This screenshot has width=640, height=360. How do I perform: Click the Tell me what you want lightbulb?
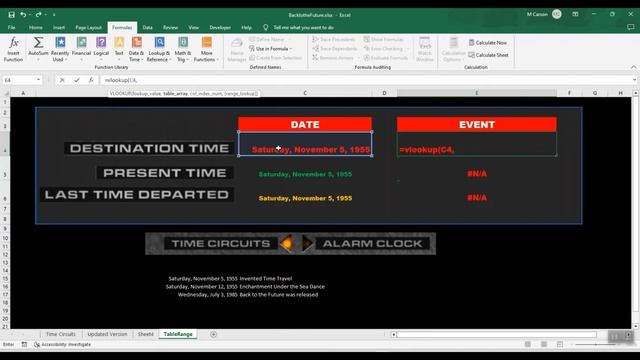tap(266, 27)
